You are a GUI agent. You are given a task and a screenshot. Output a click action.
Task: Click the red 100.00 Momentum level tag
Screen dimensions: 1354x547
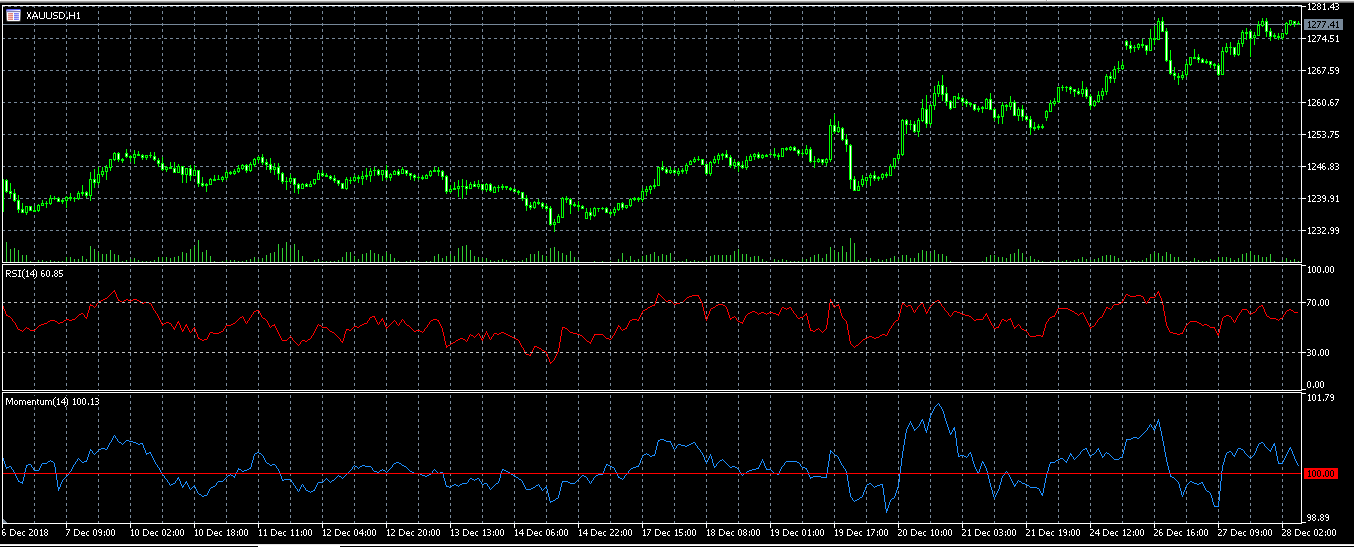(1322, 473)
